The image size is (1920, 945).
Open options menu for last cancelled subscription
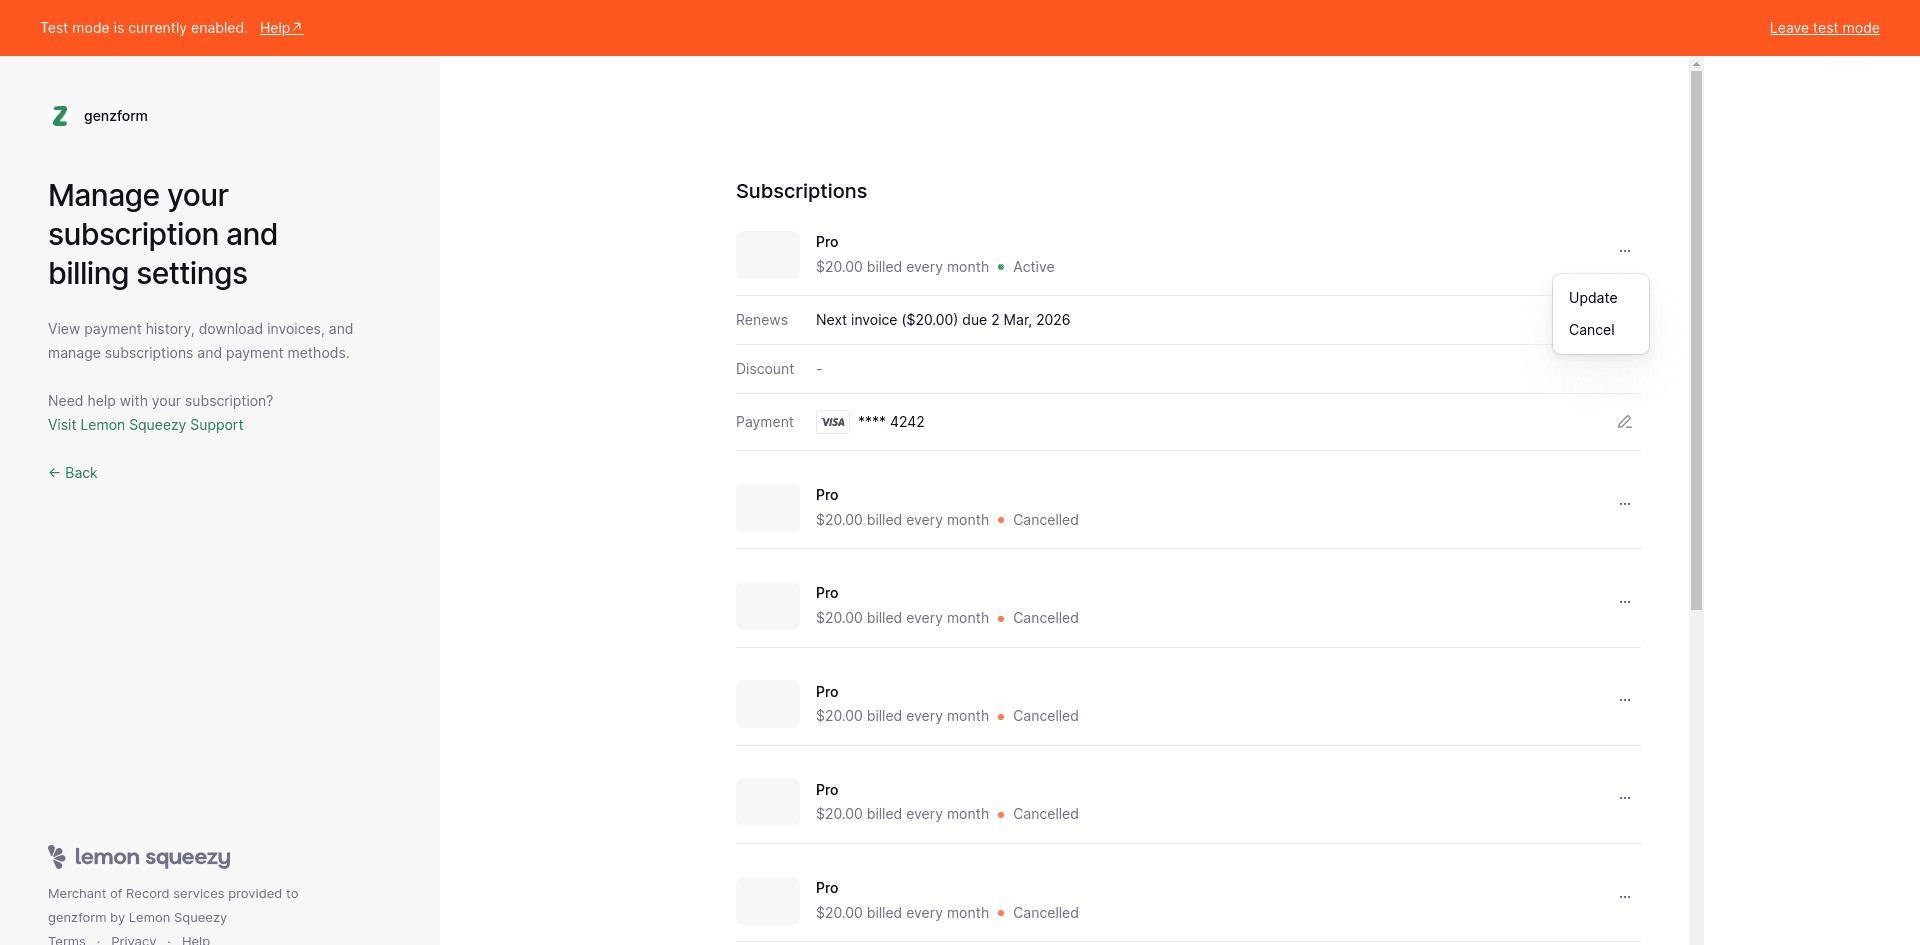tap(1625, 897)
